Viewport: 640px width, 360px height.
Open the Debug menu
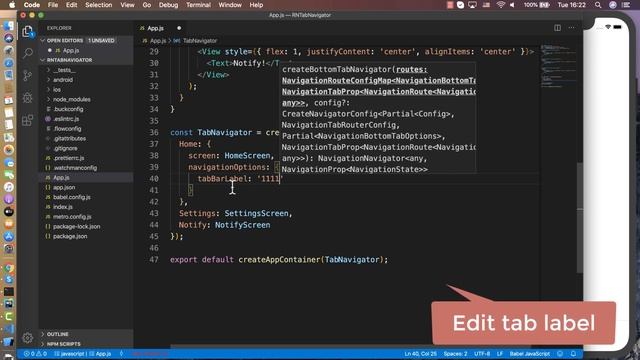tap(168, 5)
